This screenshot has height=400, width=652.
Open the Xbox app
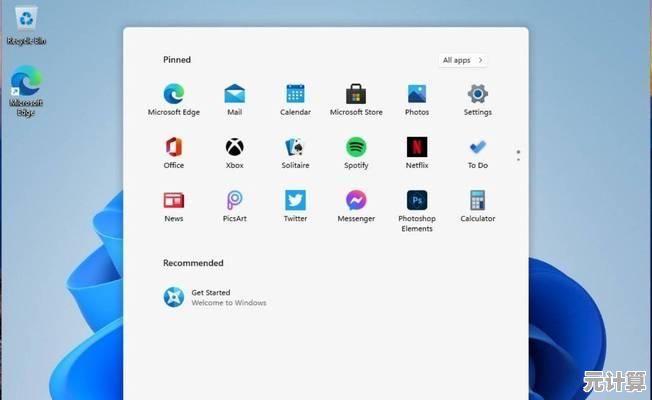pyautogui.click(x=235, y=148)
